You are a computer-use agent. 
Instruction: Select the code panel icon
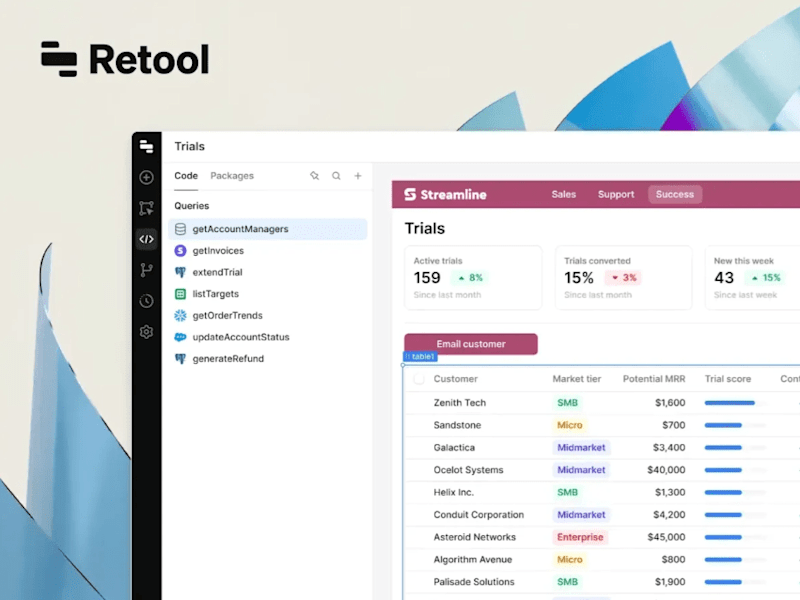[146, 239]
